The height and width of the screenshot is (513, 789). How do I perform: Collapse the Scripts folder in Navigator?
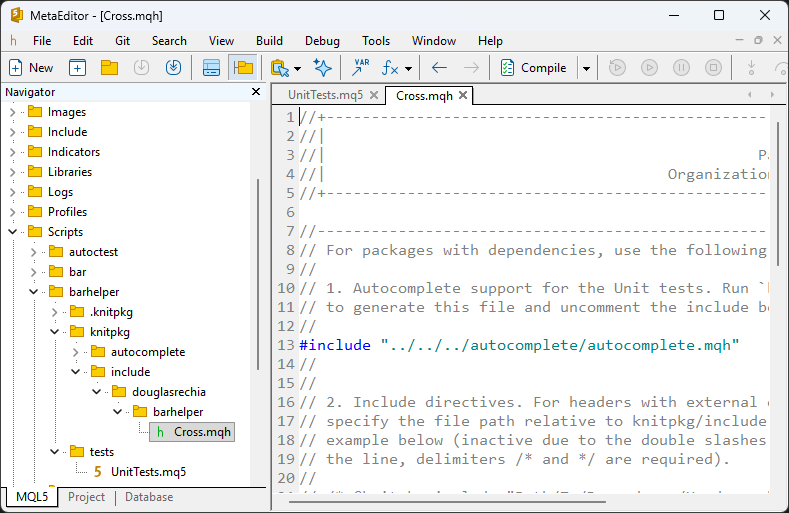tap(13, 232)
